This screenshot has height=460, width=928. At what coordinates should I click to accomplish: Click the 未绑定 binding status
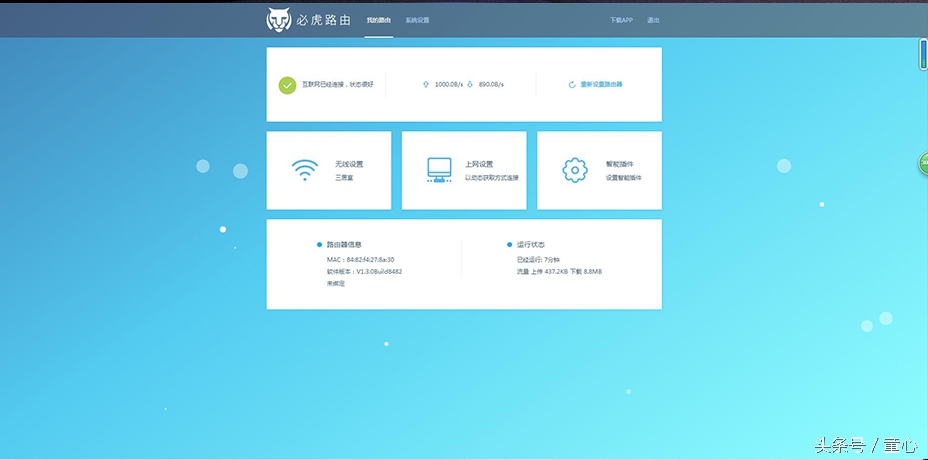(336, 284)
